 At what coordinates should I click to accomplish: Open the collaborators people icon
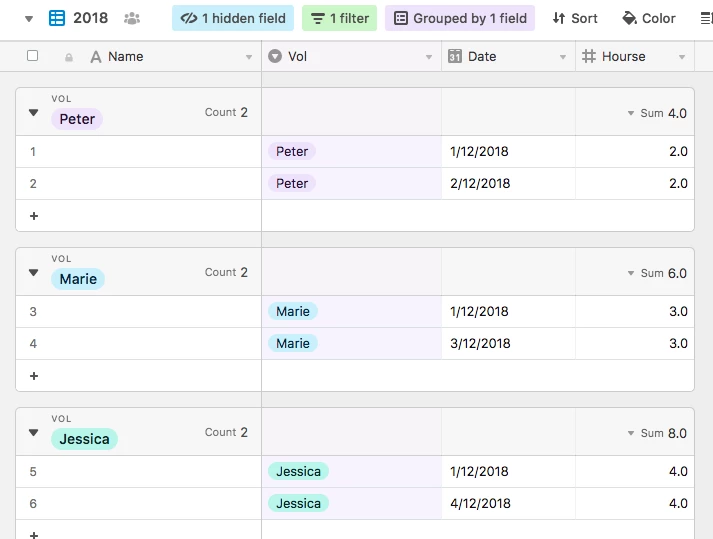pyautogui.click(x=132, y=19)
